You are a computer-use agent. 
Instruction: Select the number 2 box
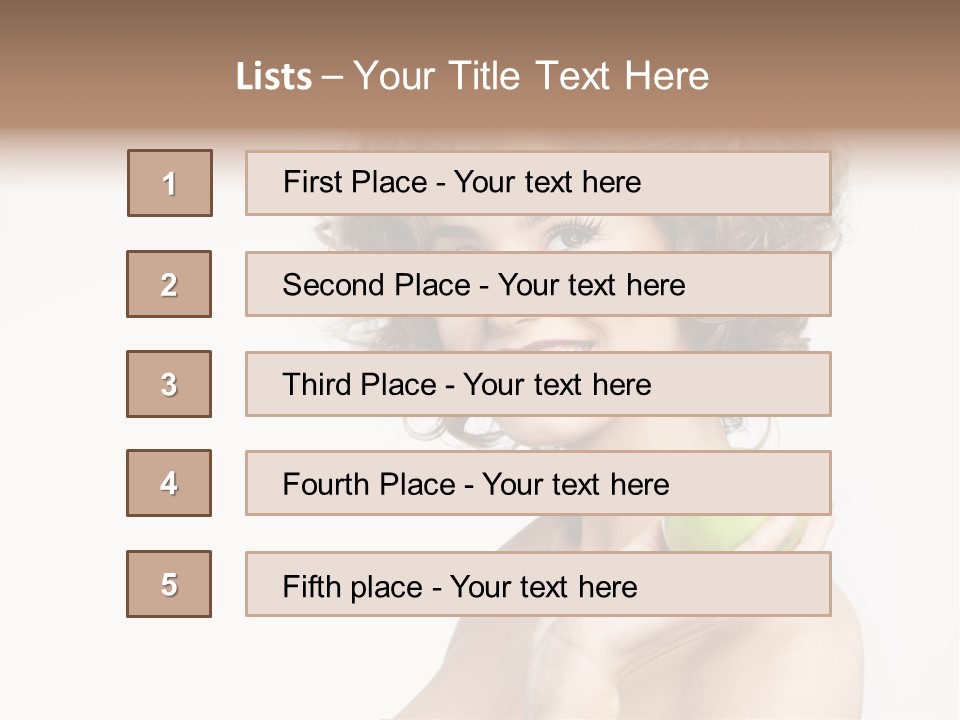169,284
